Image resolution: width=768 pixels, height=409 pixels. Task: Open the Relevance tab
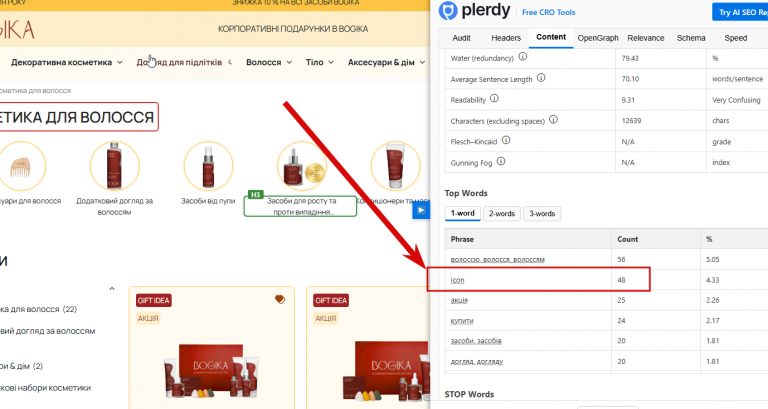coord(646,38)
